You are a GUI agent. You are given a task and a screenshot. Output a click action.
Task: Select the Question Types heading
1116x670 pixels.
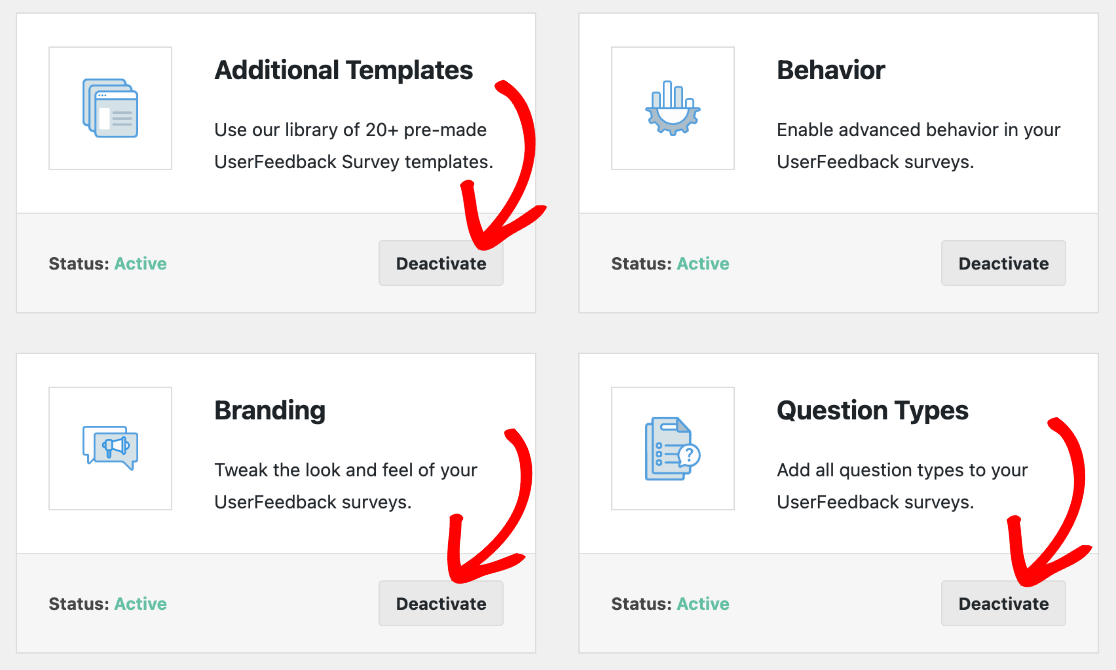tap(872, 411)
